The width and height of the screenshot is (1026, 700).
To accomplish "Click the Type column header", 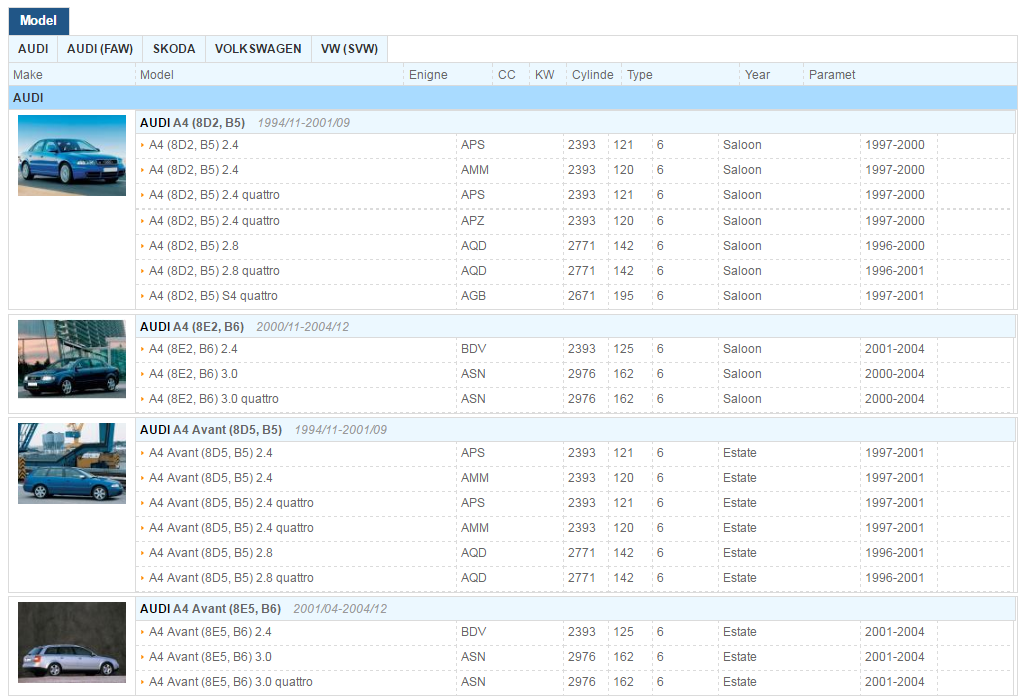I will tap(640, 75).
